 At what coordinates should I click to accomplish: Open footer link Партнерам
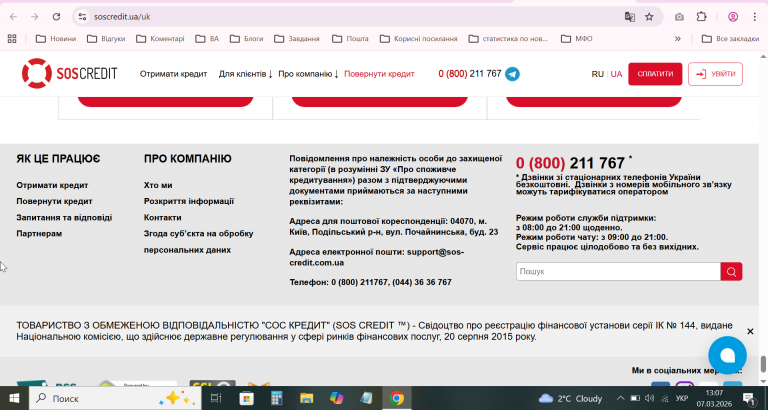point(39,234)
